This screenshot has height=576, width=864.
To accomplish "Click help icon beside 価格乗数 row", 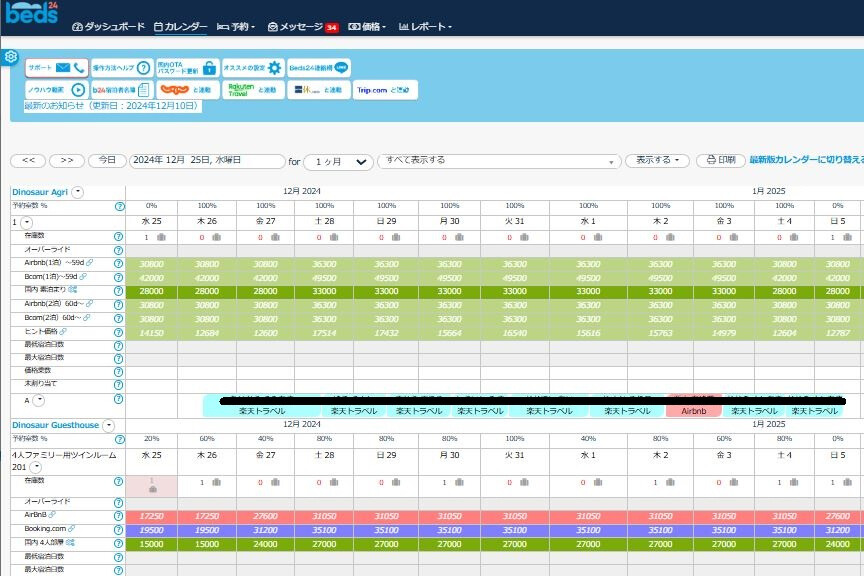I will [x=118, y=372].
